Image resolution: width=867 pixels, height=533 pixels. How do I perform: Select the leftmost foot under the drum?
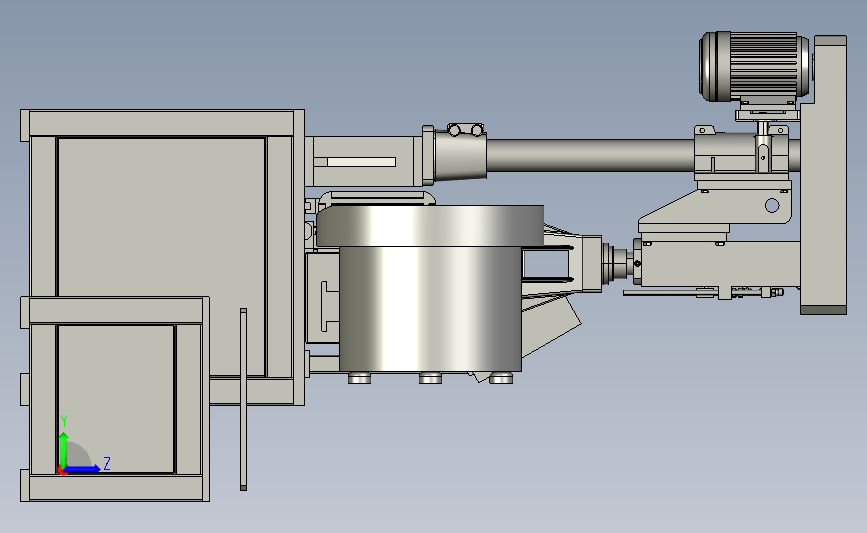point(359,378)
